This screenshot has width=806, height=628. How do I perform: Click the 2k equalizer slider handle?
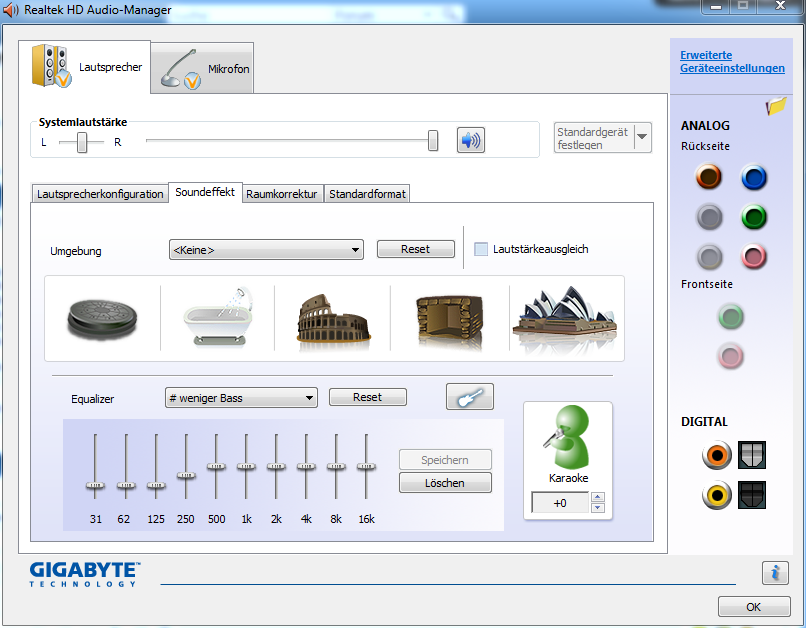(x=276, y=467)
